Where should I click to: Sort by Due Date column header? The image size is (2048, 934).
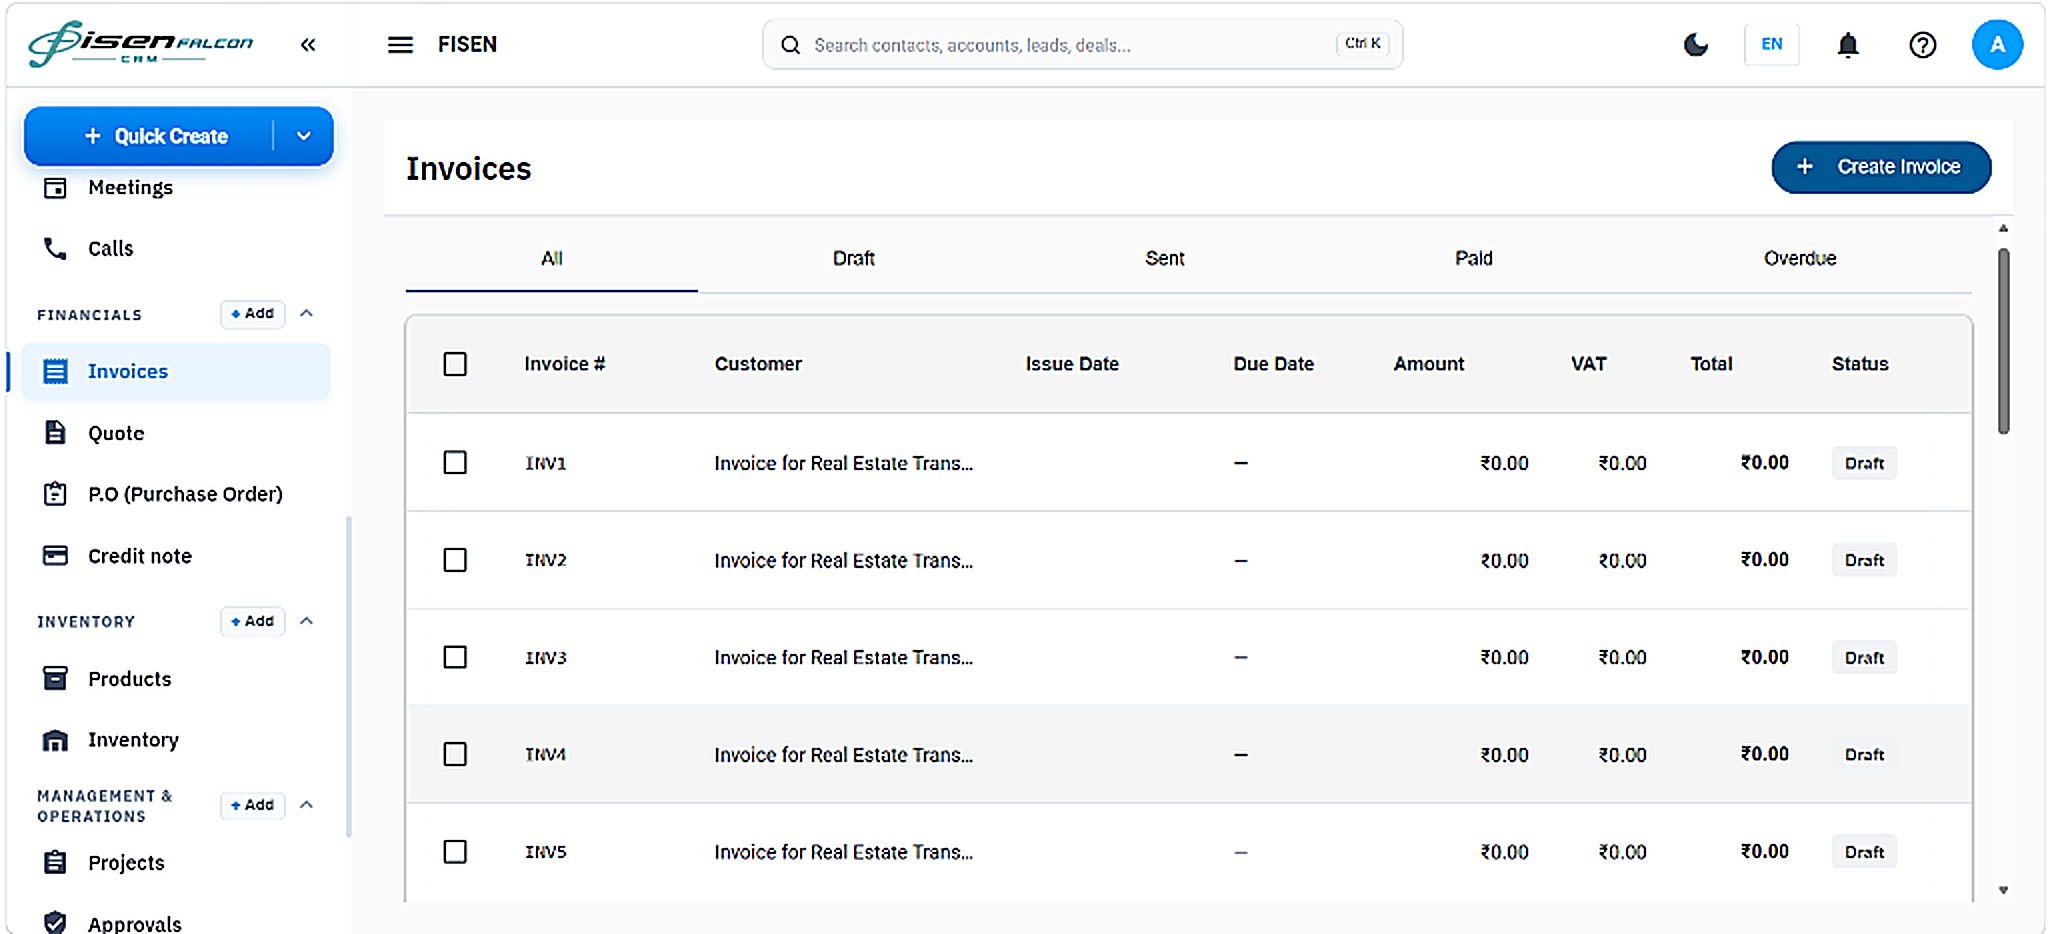point(1273,364)
